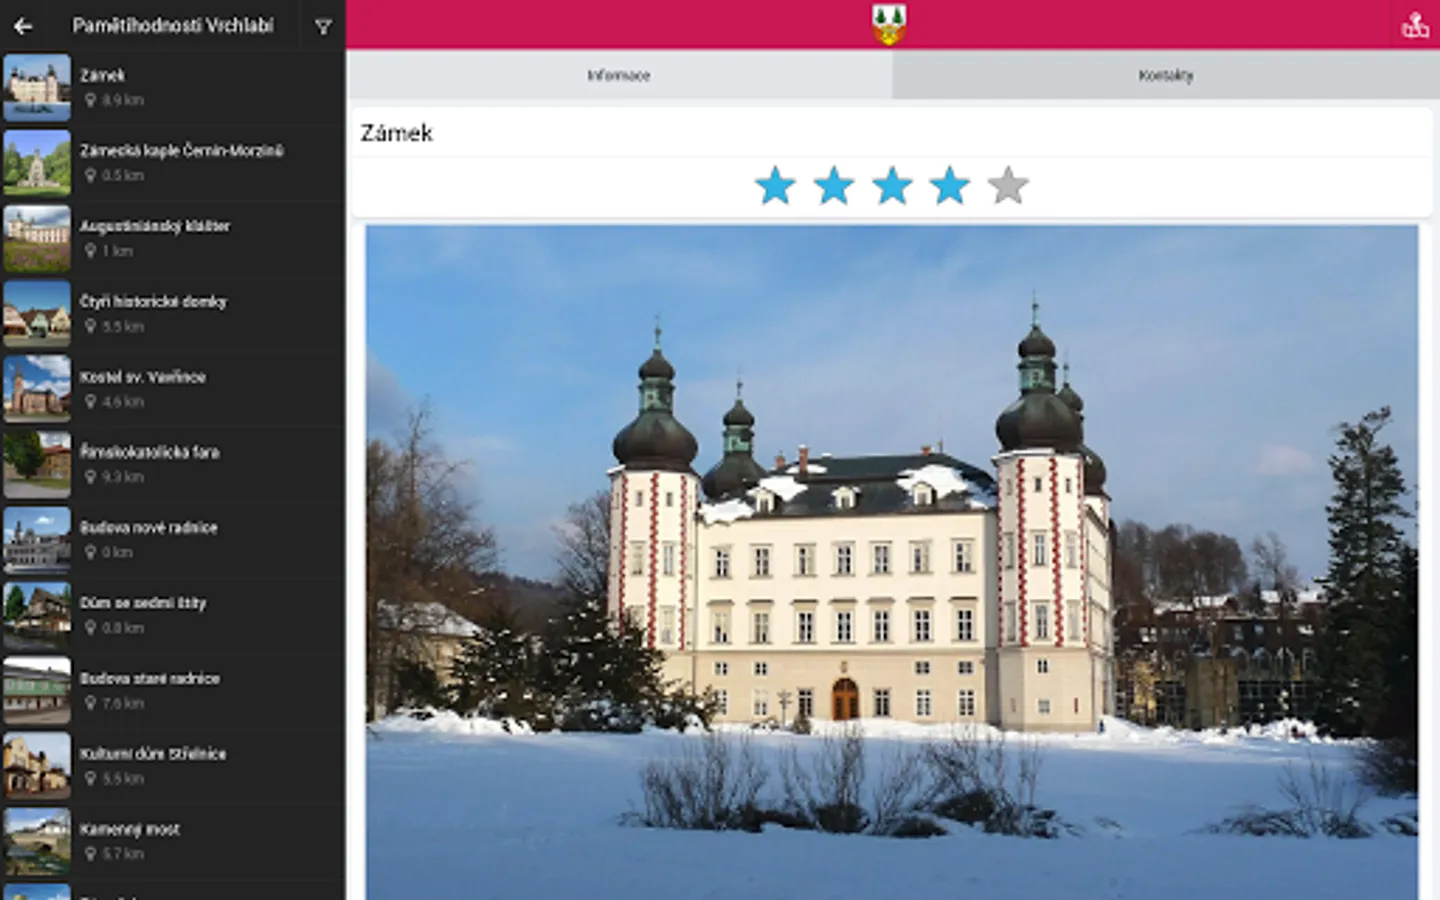
Task: Select Čtyři historické domky title
Action: (x=153, y=302)
